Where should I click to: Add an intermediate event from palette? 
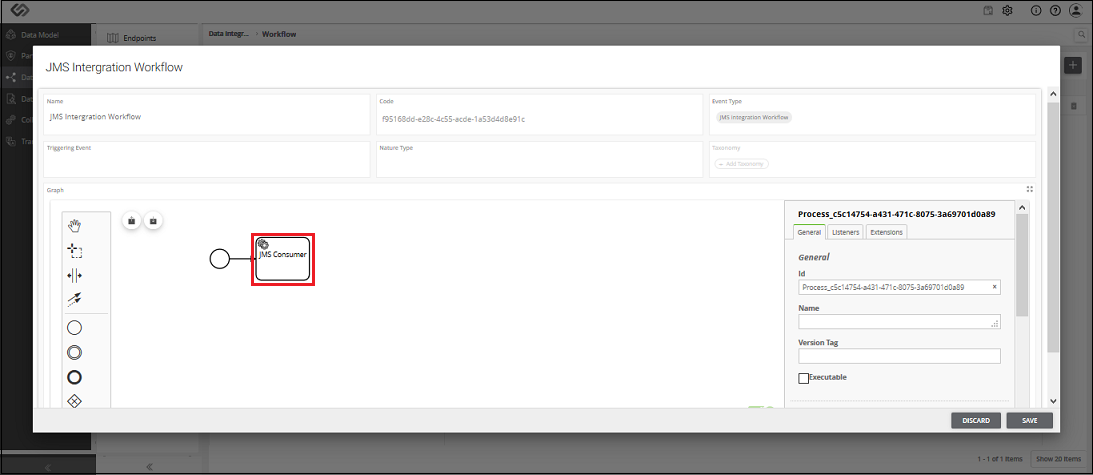point(75,353)
